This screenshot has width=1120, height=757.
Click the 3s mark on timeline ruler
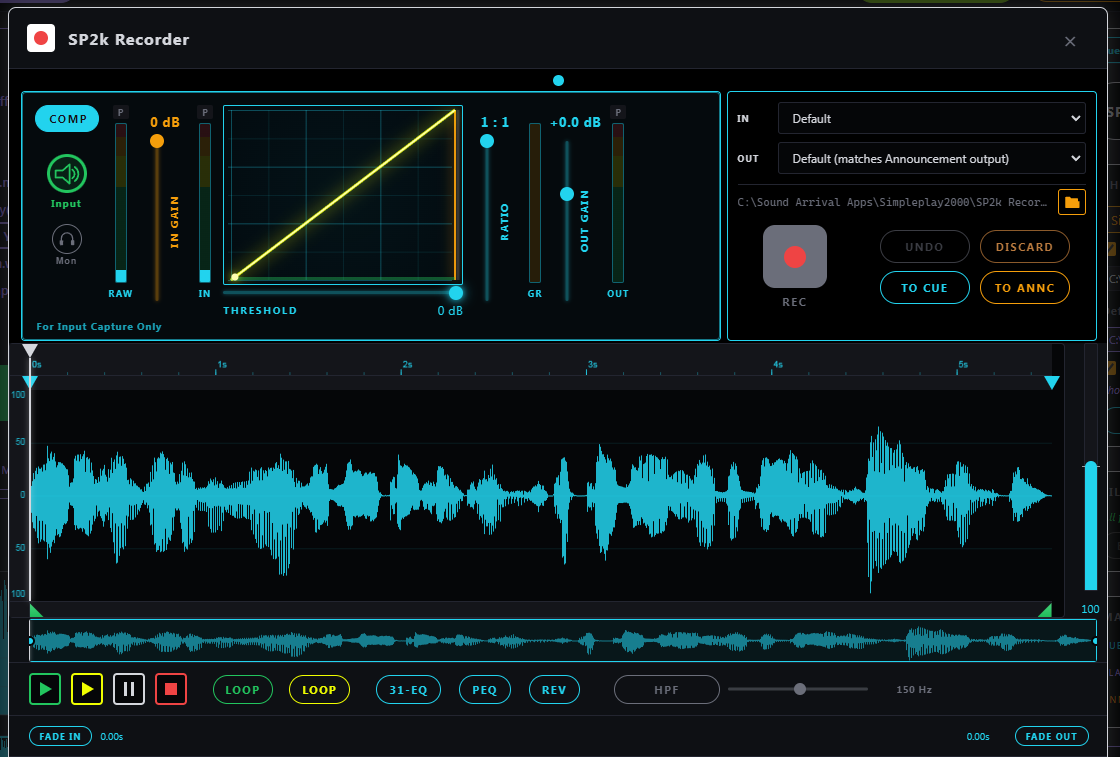[x=592, y=365]
